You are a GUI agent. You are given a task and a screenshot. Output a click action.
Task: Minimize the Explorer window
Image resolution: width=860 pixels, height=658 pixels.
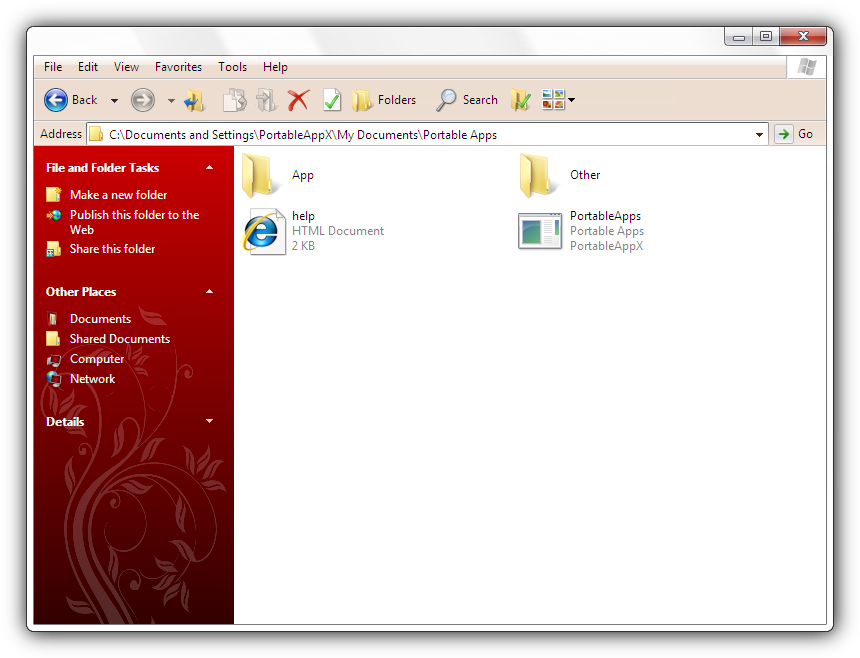click(739, 37)
